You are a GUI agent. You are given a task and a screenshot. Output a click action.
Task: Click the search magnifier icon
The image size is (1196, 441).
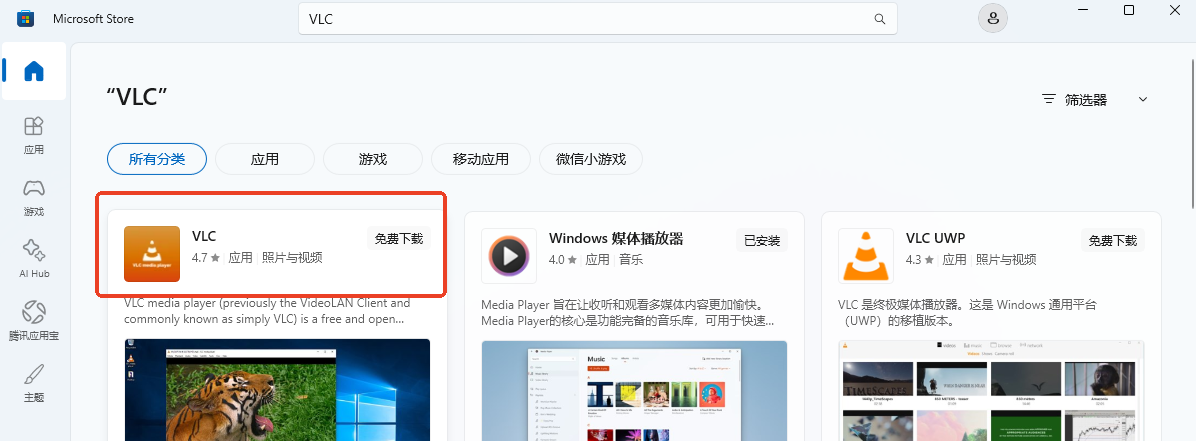(x=879, y=19)
